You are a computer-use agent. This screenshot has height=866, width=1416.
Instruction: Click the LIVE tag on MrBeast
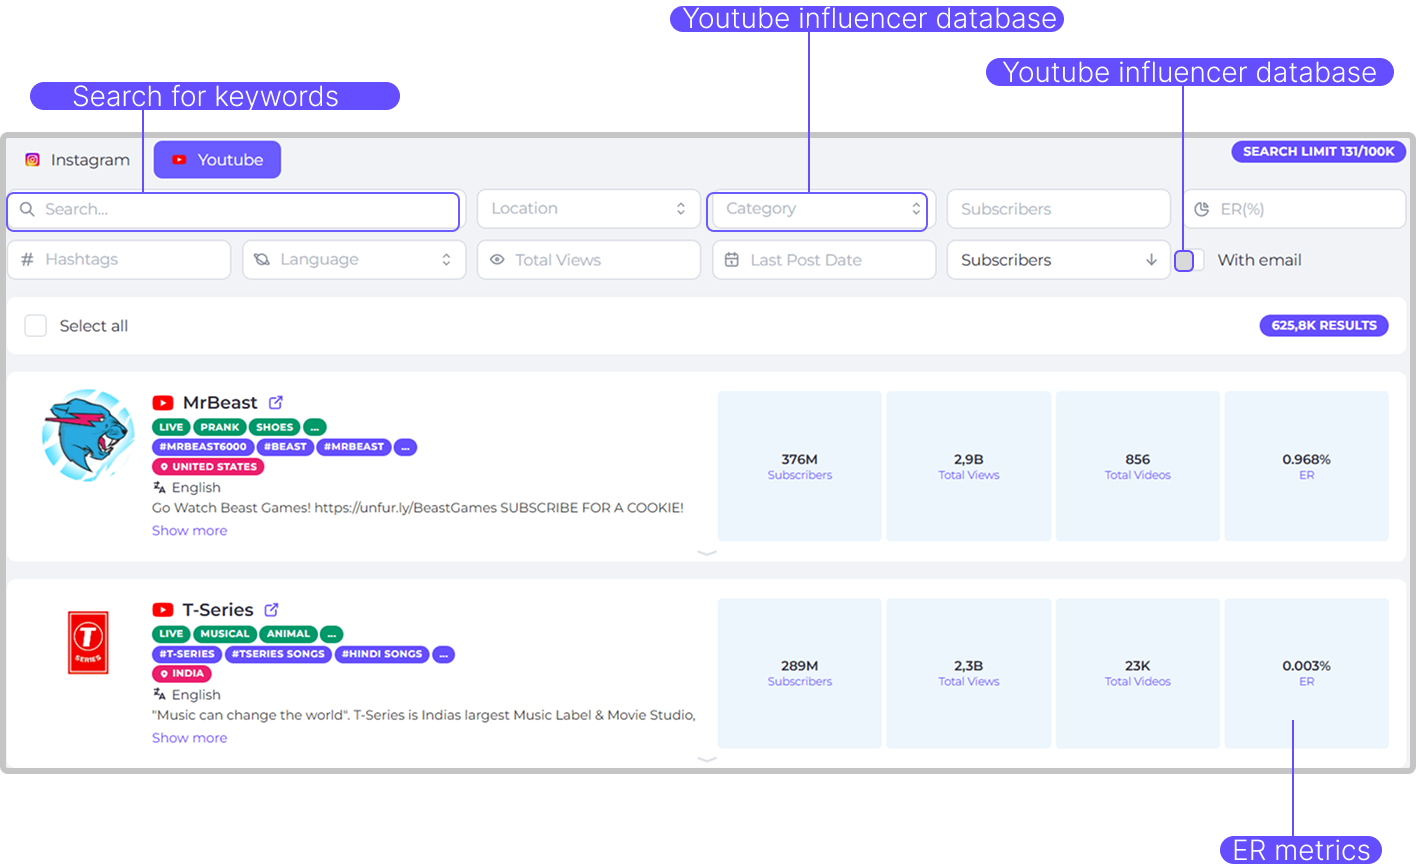coord(171,427)
